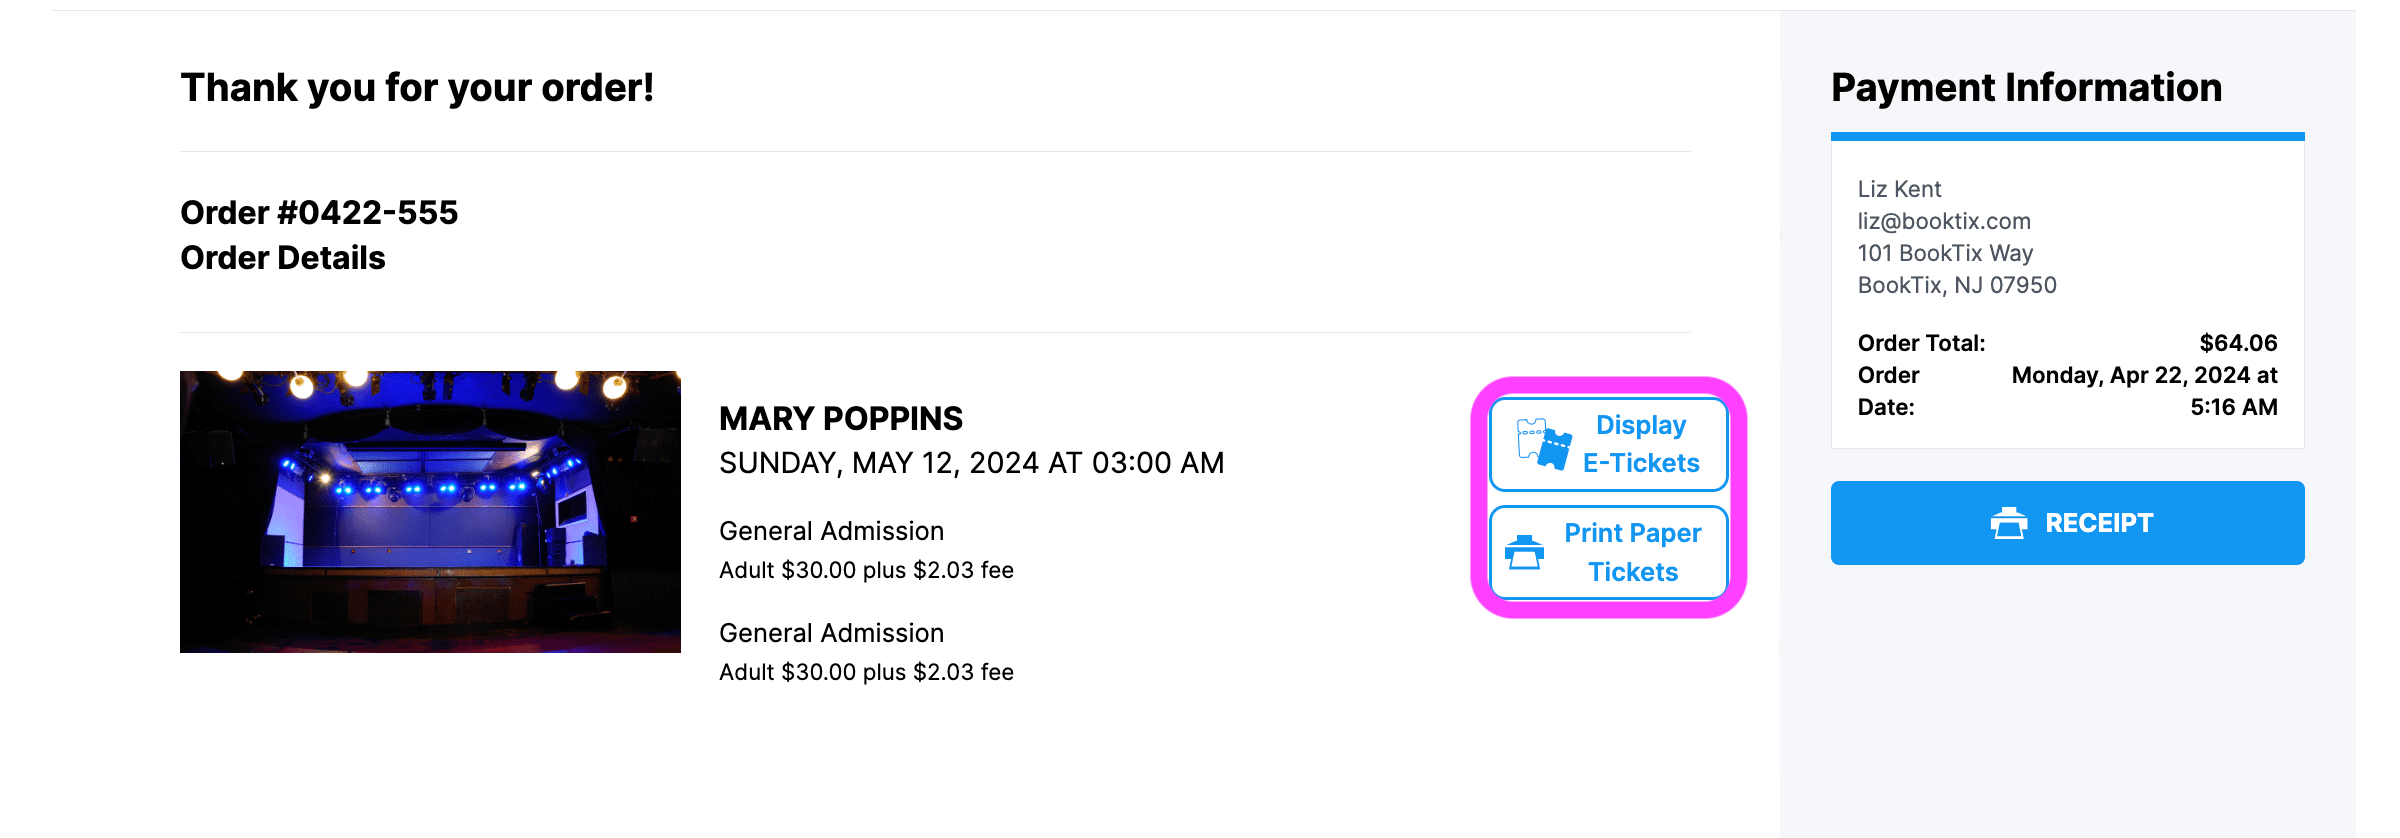Click the $64.06 order total amount
Viewport: 2400px width, 838px height.
[x=2238, y=343]
